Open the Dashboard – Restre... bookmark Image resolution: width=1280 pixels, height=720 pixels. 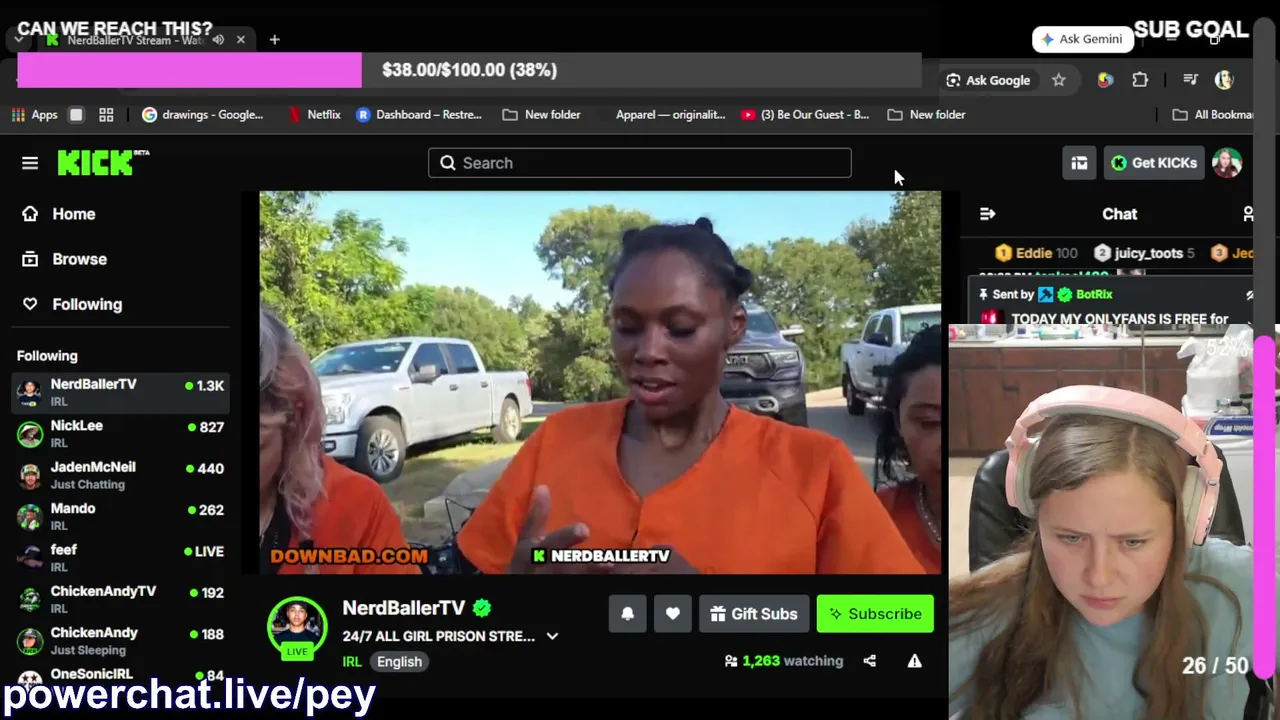(x=419, y=115)
